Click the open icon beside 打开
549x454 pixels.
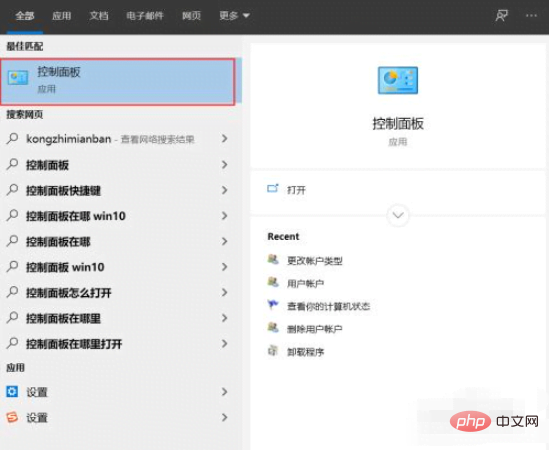click(x=273, y=189)
